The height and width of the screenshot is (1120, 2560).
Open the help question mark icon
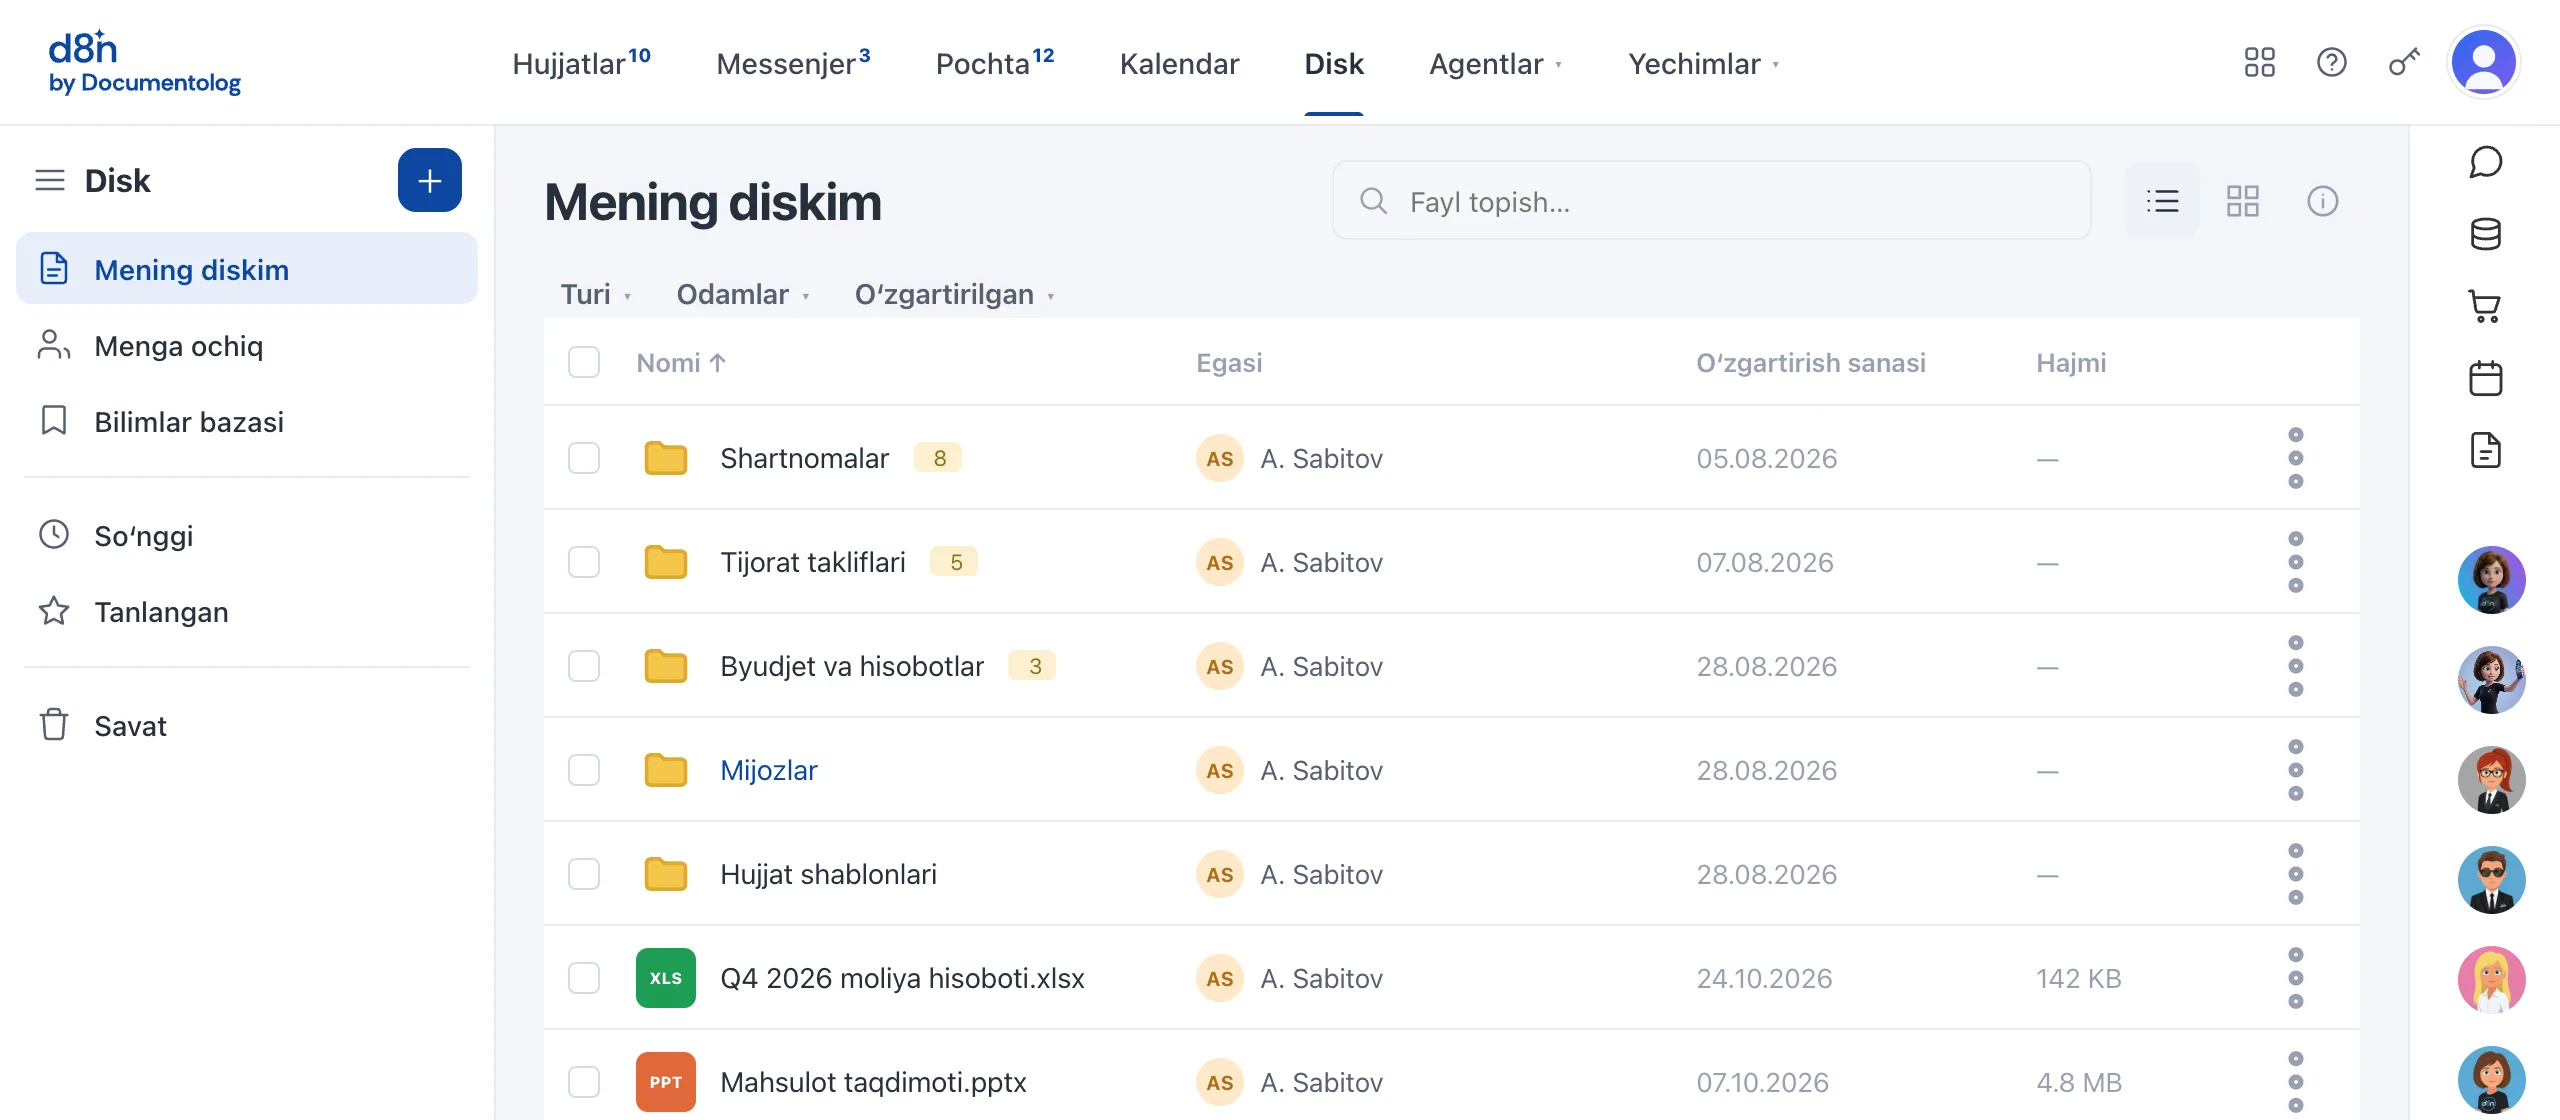[2331, 63]
